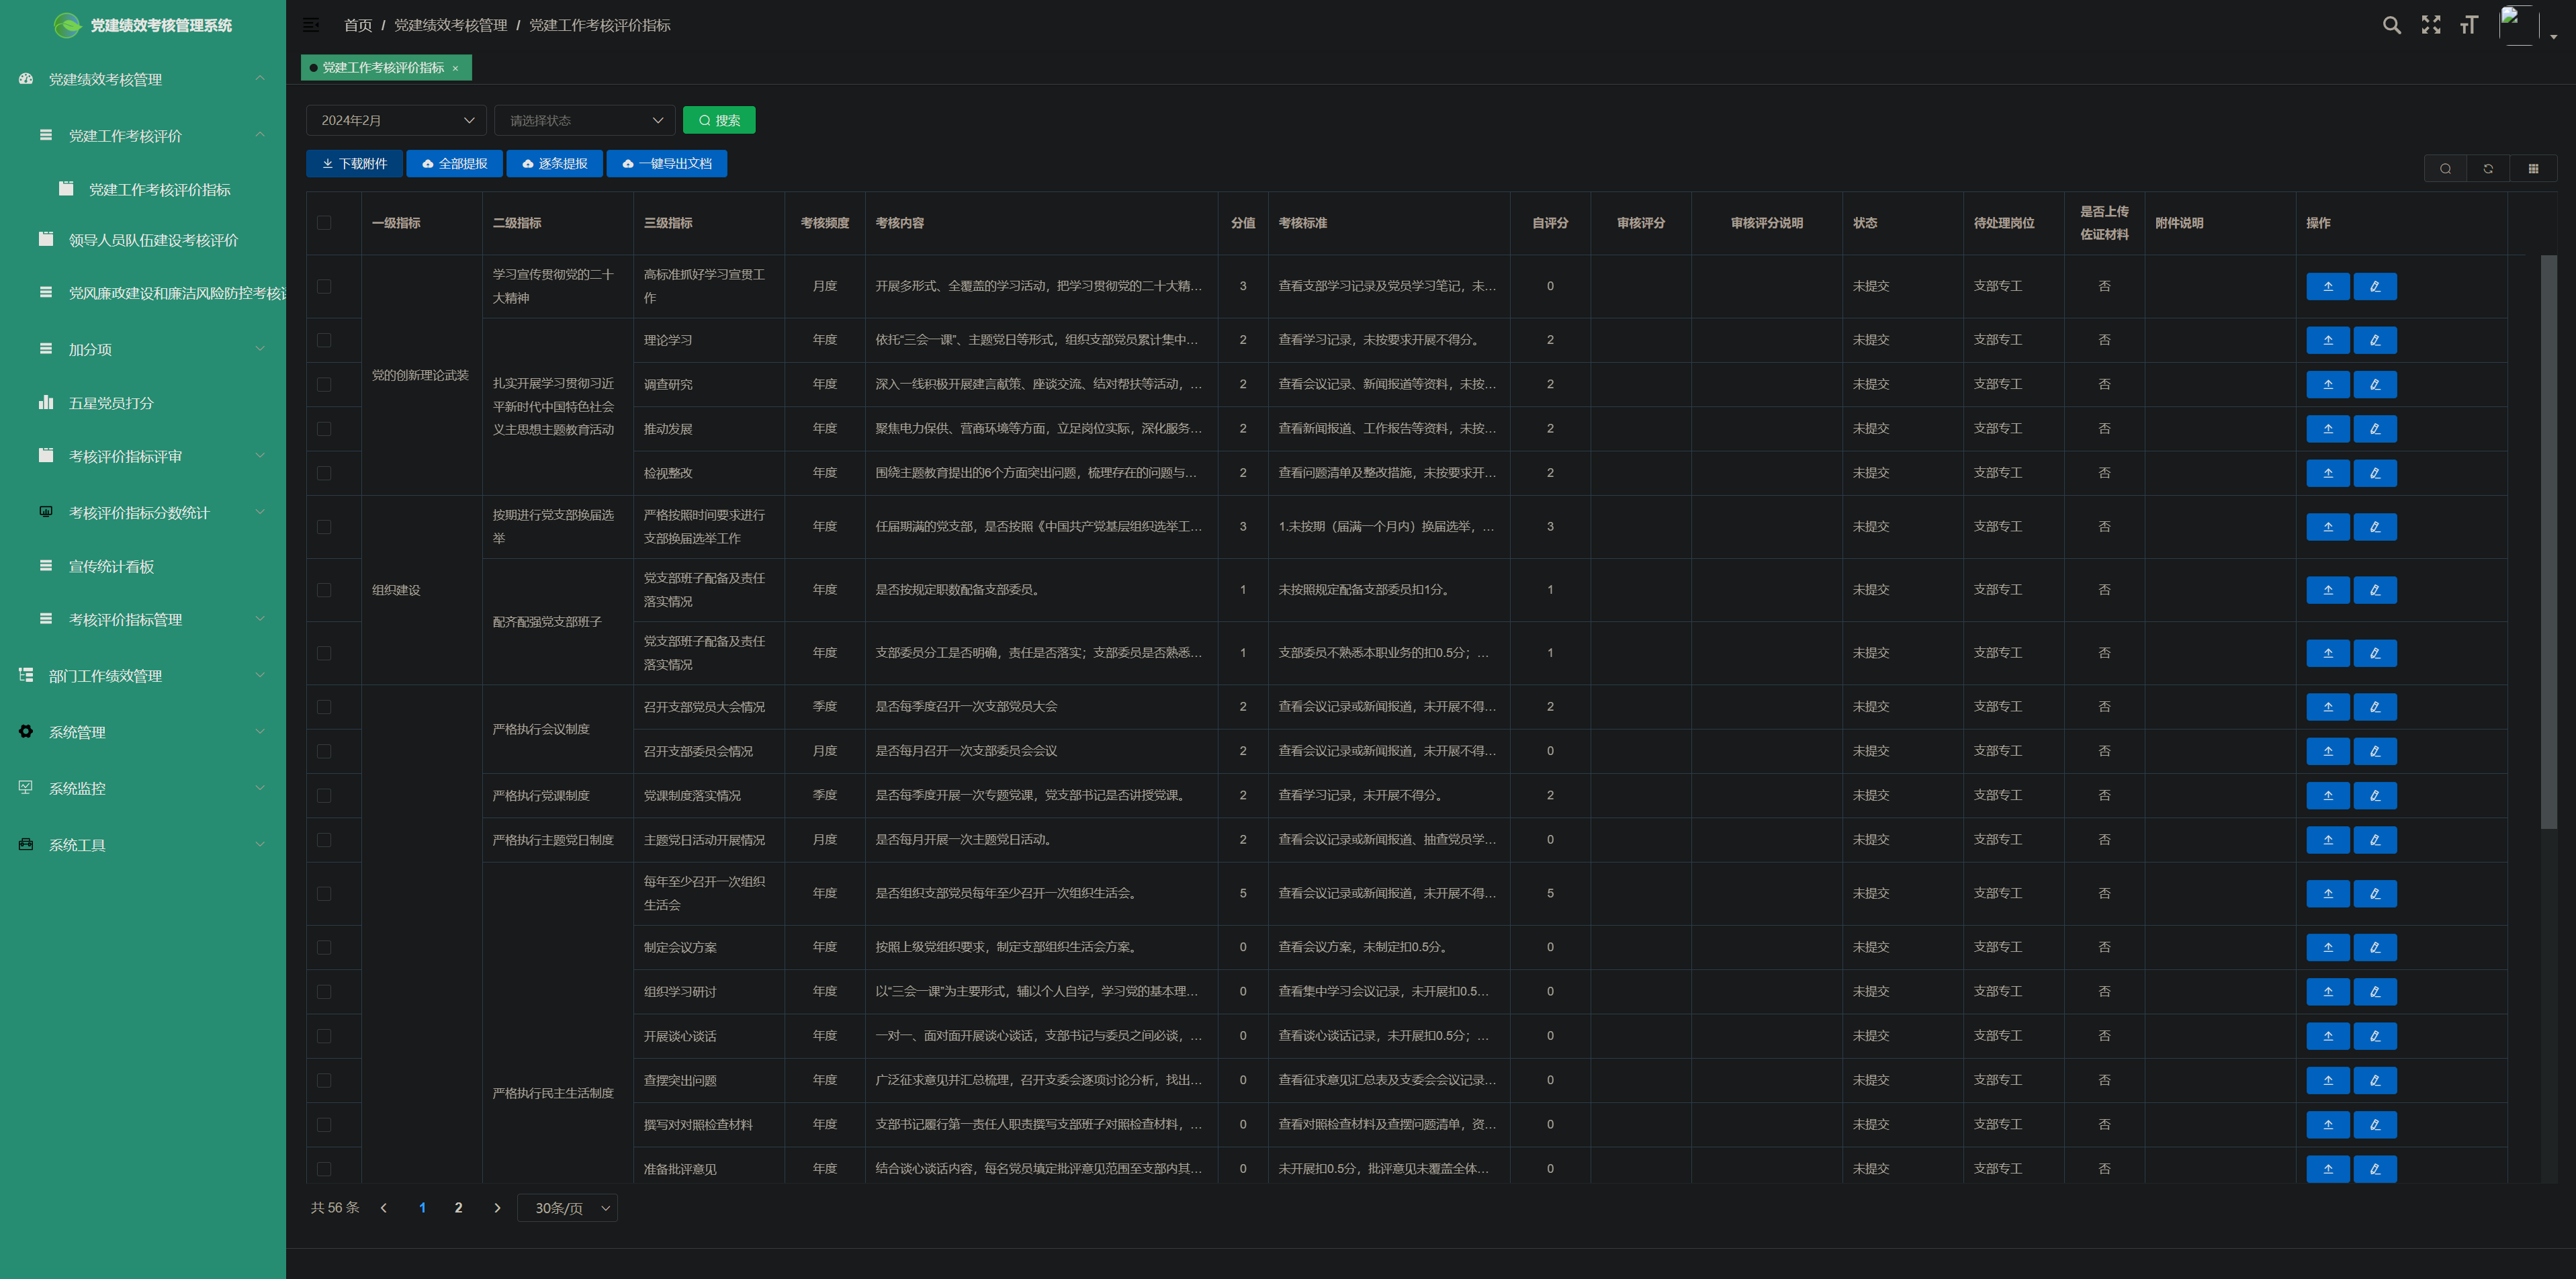The width and height of the screenshot is (2576, 1279).
Task: Check the 开展谈心谈话 row checkbox
Action: pos(324,1036)
